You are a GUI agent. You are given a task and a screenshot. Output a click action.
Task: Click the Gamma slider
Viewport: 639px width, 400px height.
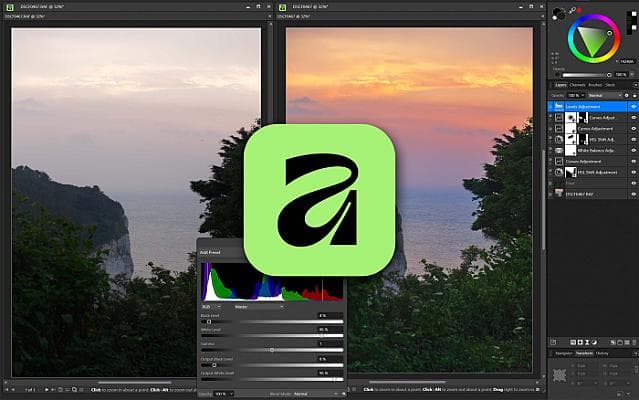click(x=272, y=350)
